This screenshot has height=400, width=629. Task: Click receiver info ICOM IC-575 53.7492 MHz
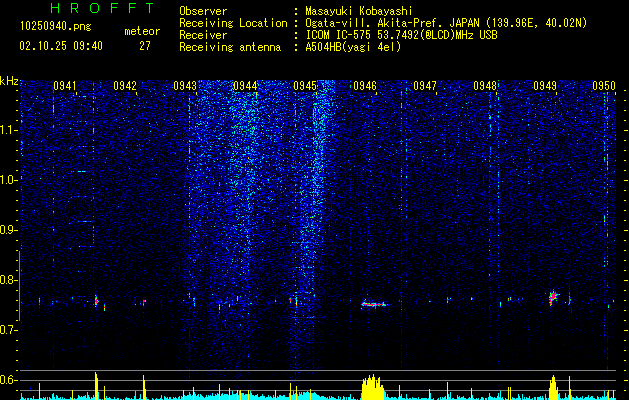pos(401,35)
